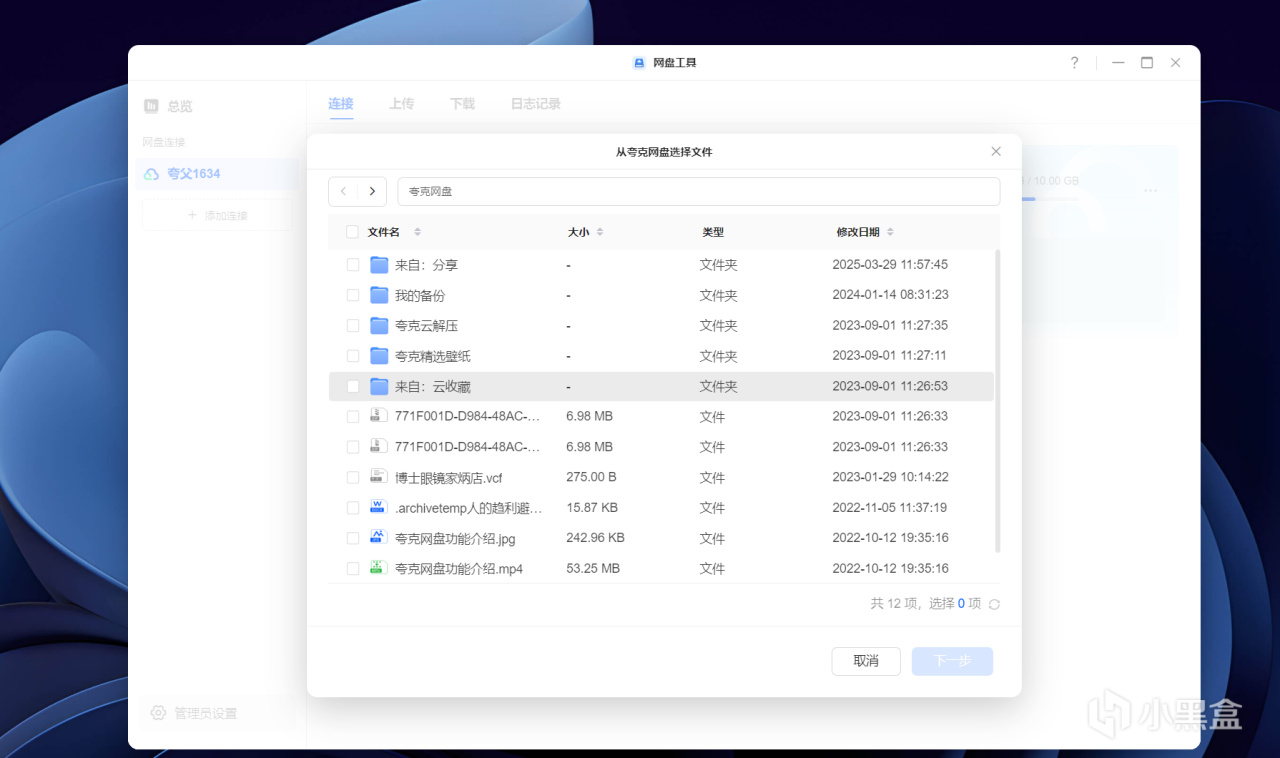This screenshot has width=1280, height=758.
Task: Click the size value 275.00 B
Action: (591, 477)
